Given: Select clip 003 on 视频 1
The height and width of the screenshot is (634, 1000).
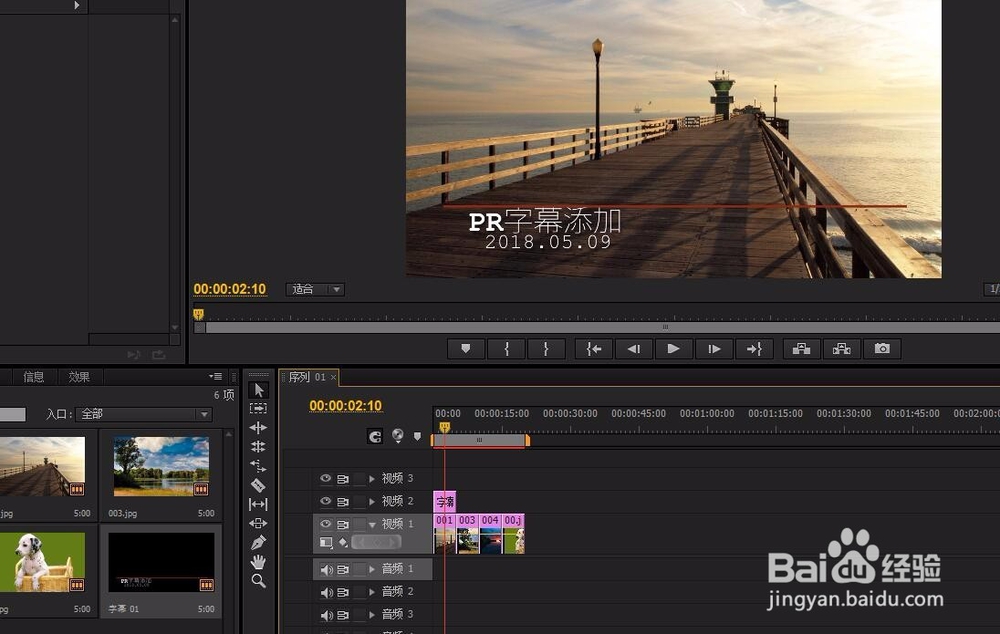Looking at the screenshot, I should coord(467,534).
